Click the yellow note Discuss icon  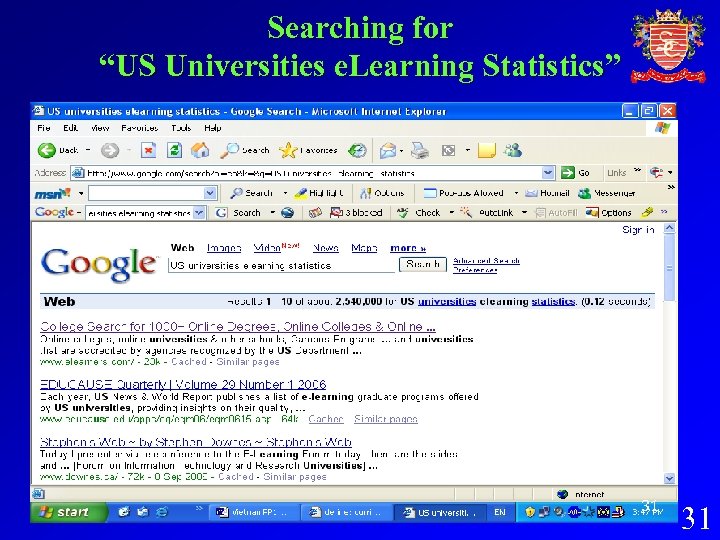487,150
